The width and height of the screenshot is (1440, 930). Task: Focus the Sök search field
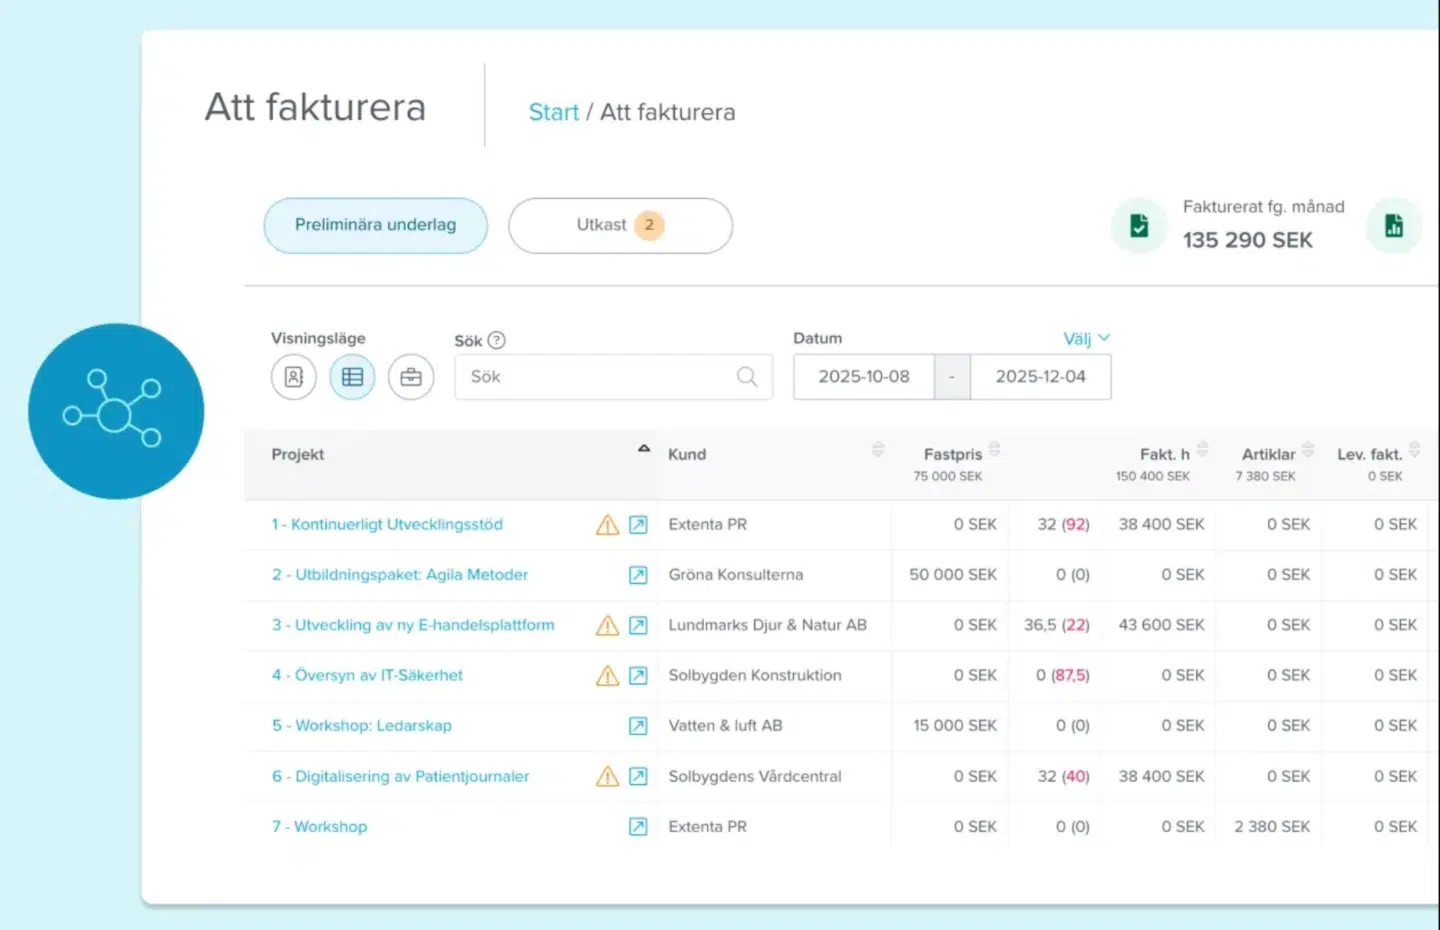click(x=613, y=377)
